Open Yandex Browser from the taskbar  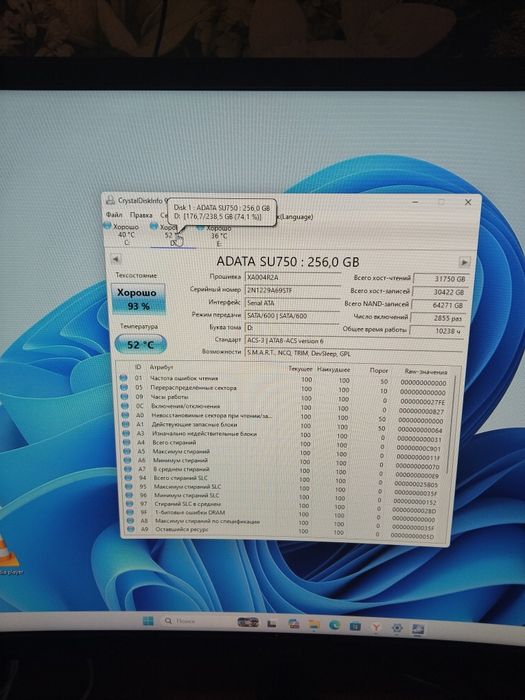[x=376, y=628]
